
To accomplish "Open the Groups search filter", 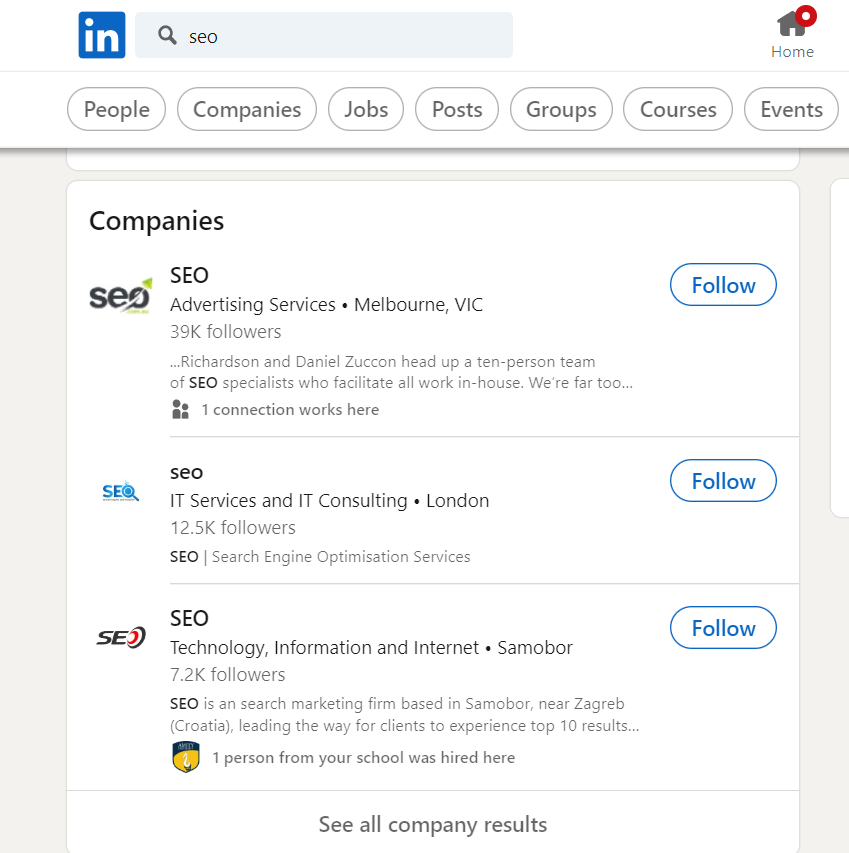I will click(x=561, y=109).
